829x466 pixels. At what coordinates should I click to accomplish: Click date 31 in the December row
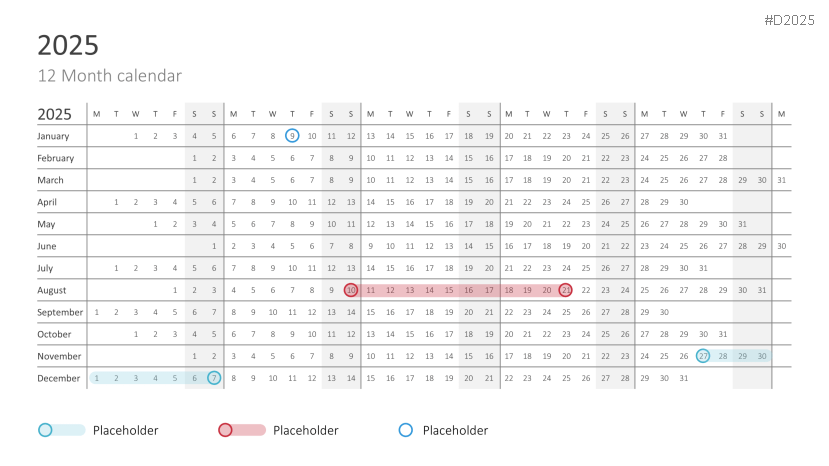pos(684,378)
